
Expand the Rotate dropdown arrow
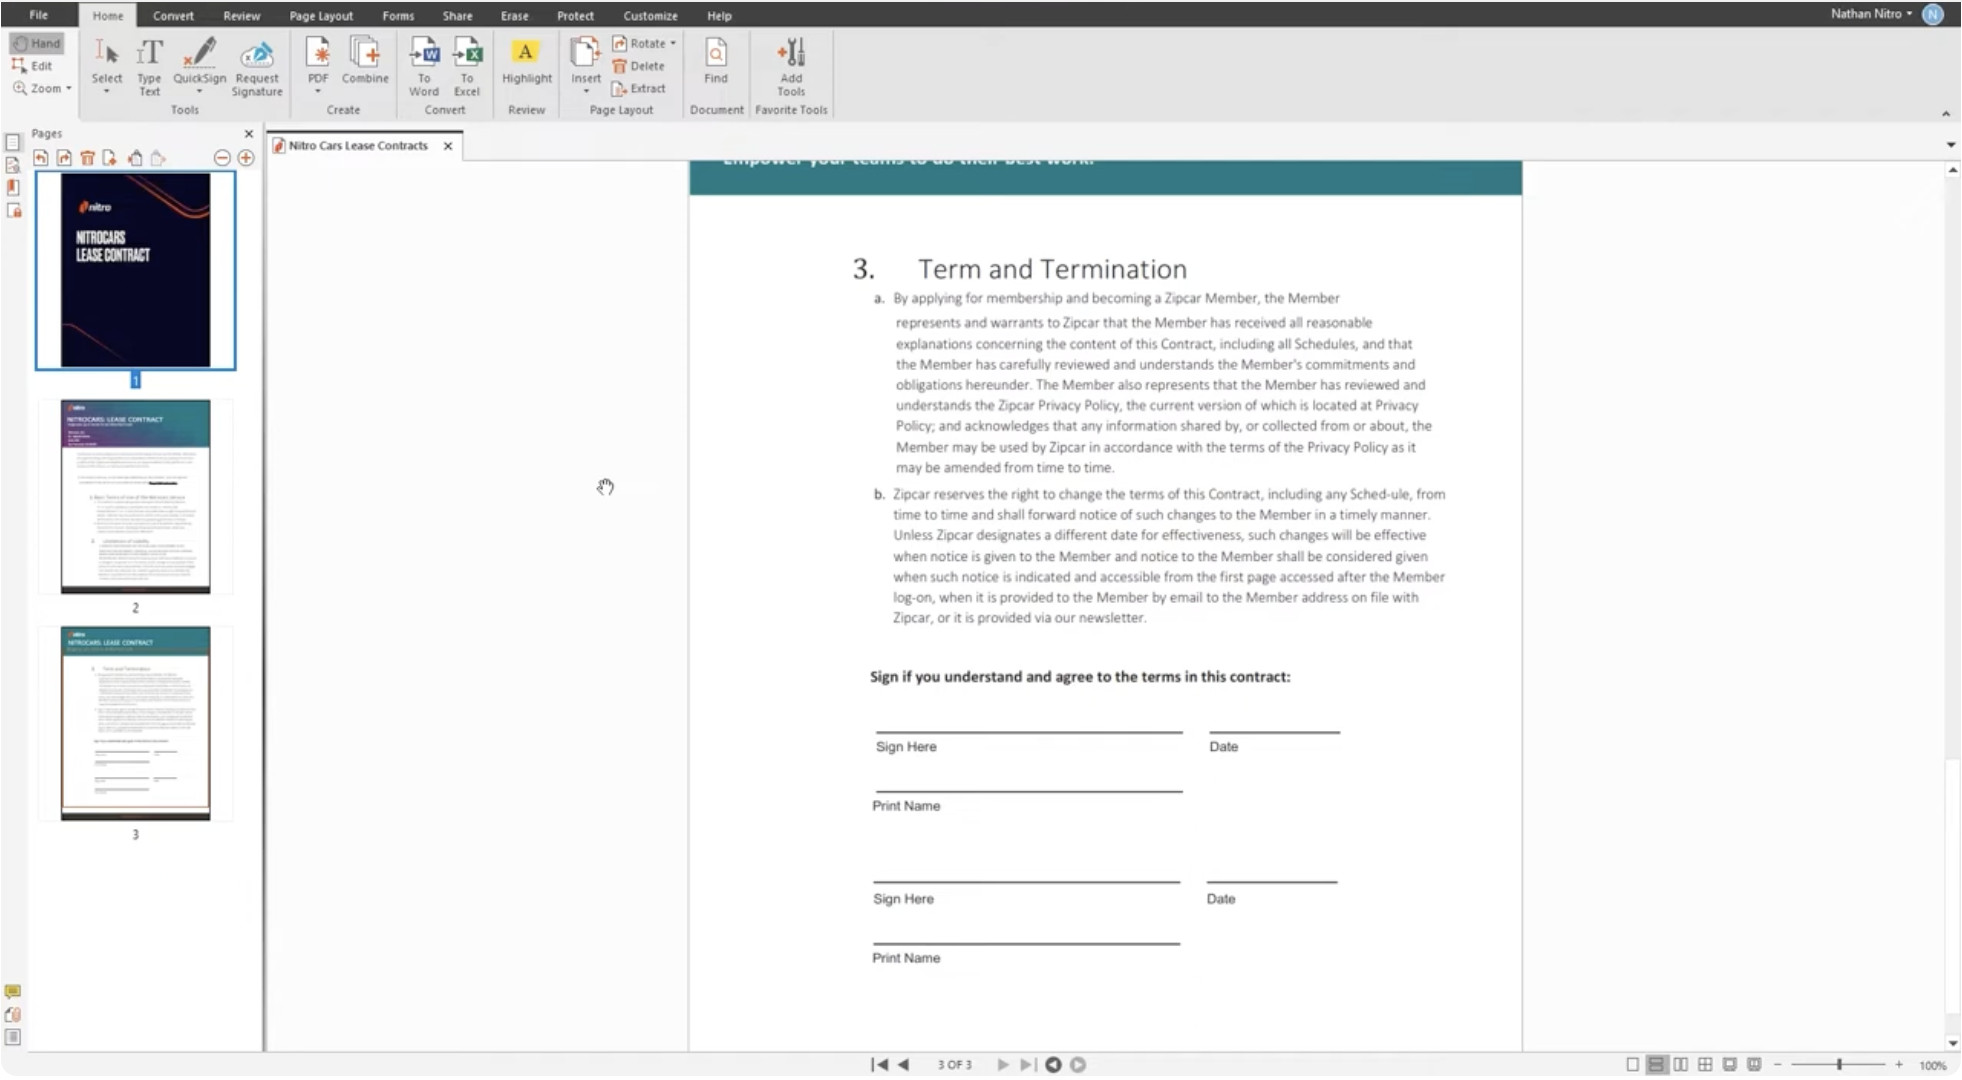[673, 43]
